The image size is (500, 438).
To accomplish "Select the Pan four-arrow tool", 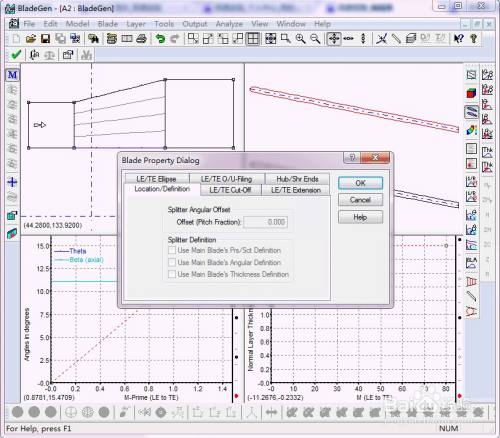I will (334, 39).
